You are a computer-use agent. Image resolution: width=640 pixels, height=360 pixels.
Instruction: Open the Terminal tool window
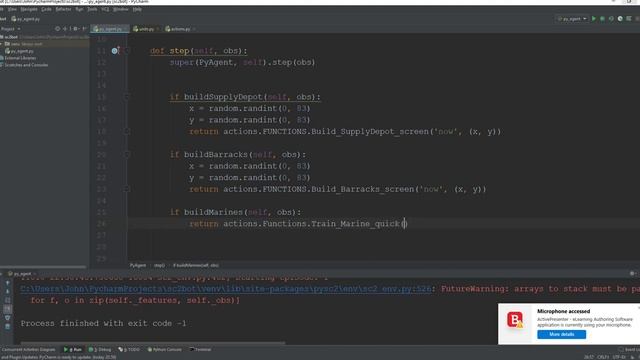(x=200, y=350)
